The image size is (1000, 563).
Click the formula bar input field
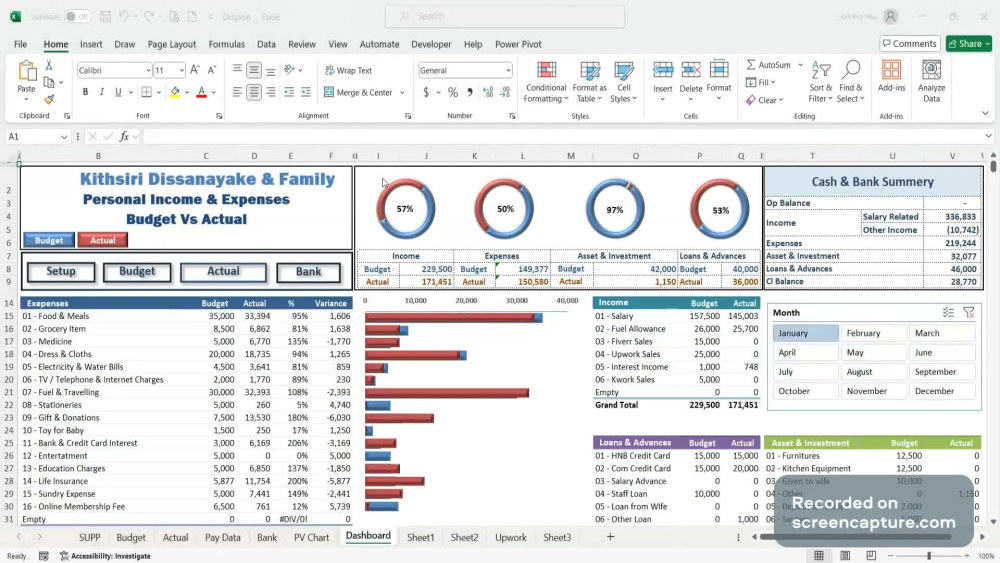[564, 136]
